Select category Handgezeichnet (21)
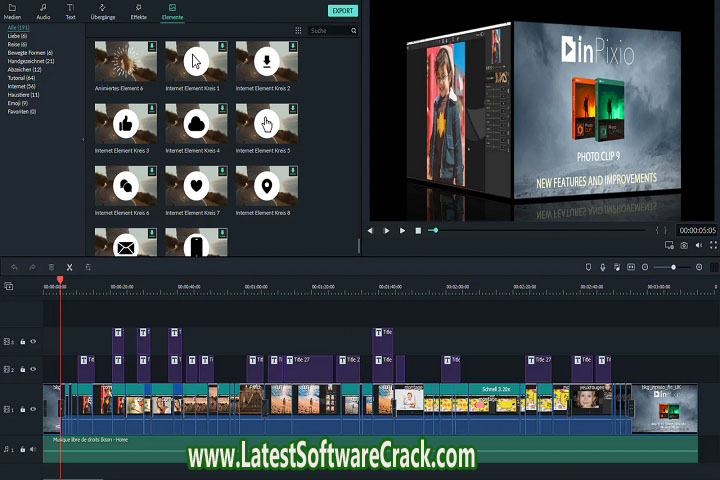Viewport: 720px width, 480px height. point(31,61)
